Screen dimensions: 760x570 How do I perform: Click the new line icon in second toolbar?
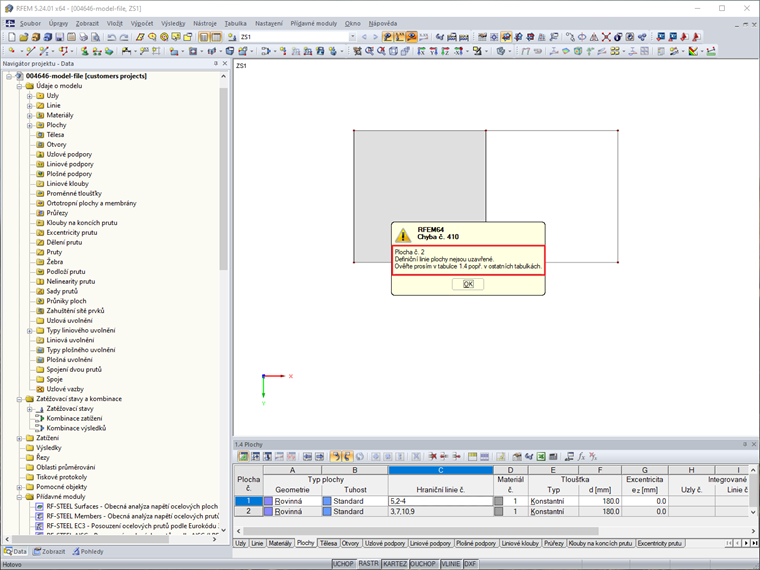[30, 51]
